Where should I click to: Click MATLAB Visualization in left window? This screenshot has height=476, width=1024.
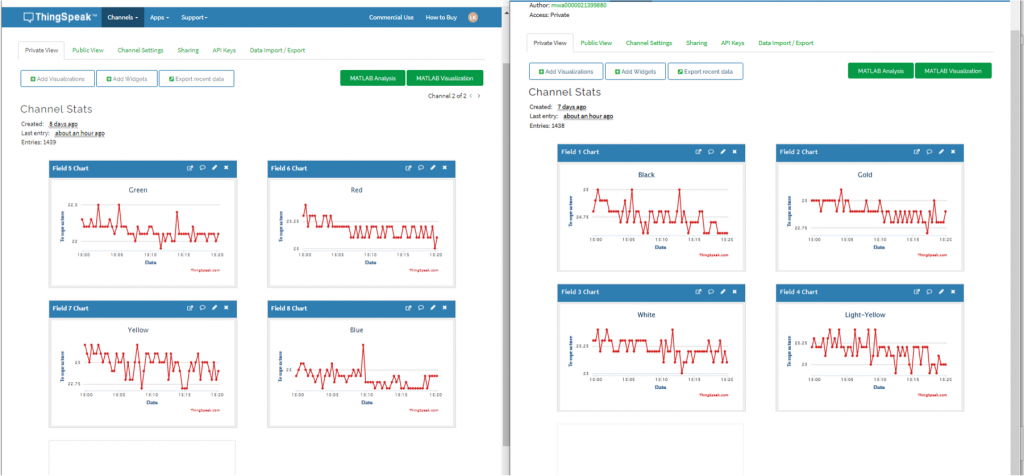[x=445, y=78]
